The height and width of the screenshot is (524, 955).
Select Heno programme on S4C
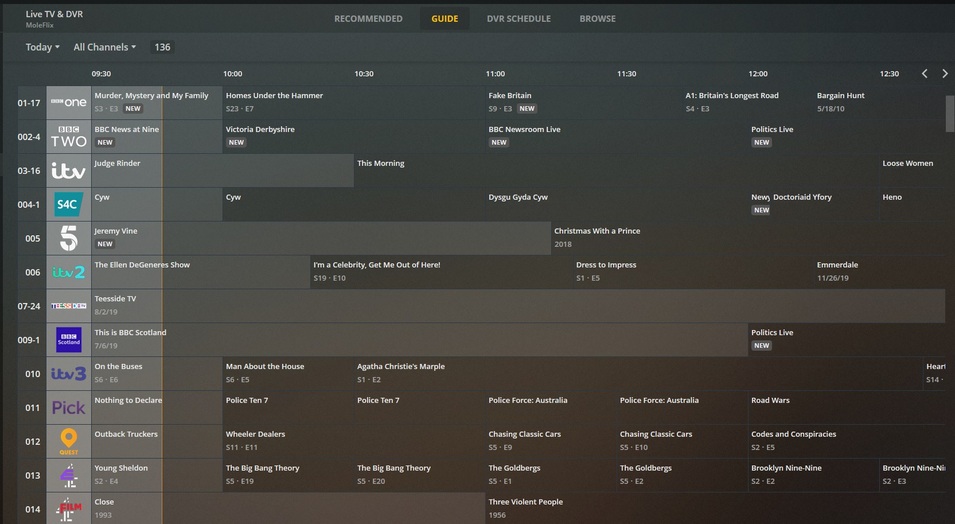tap(912, 205)
